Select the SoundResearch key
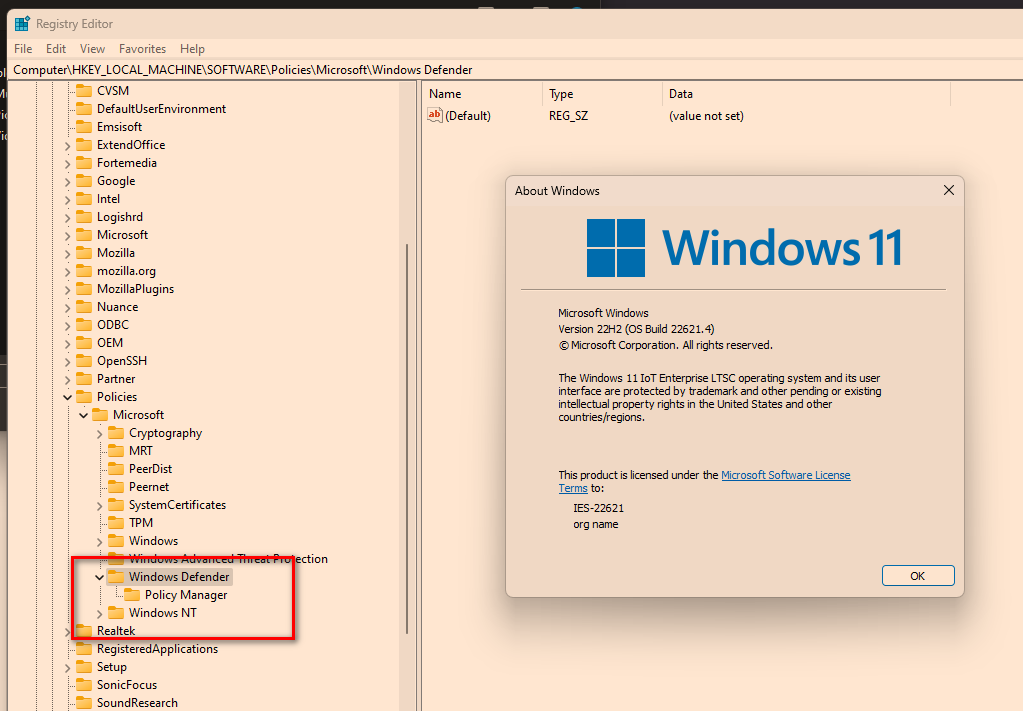Viewport: 1023px width, 711px height. [x=137, y=703]
